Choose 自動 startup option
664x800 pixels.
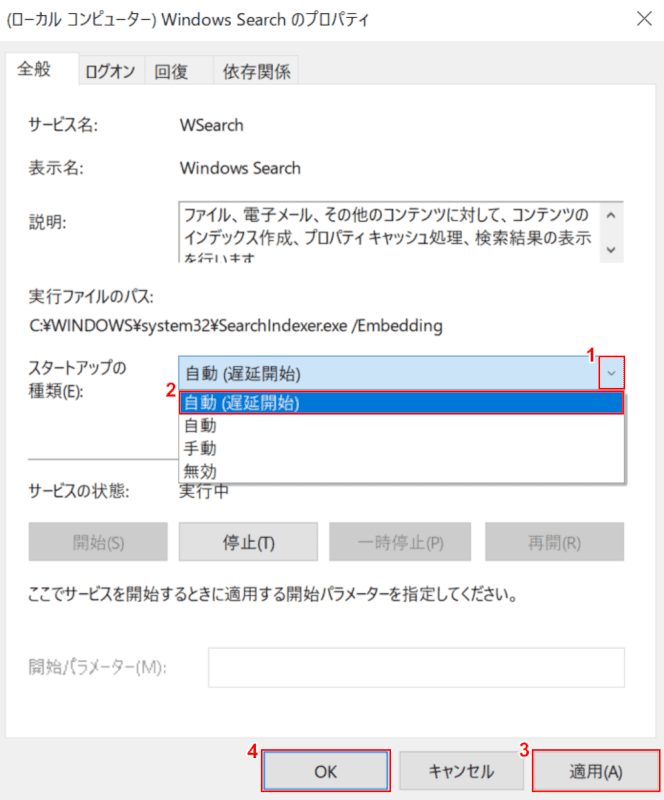click(401, 425)
